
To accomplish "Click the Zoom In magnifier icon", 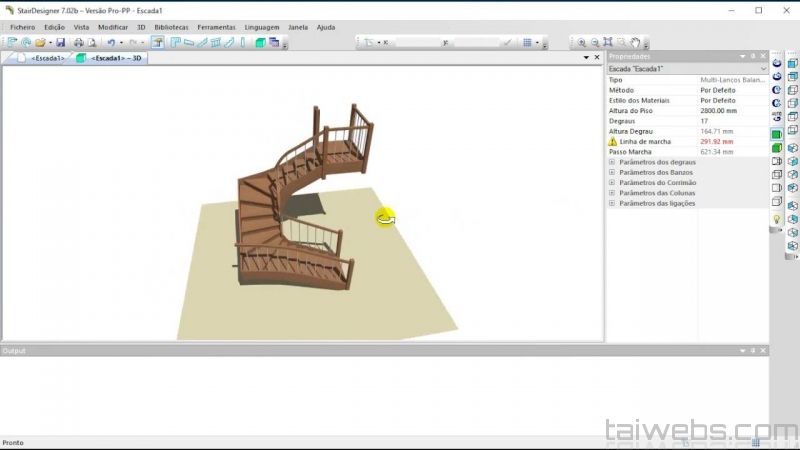I will tap(582, 43).
